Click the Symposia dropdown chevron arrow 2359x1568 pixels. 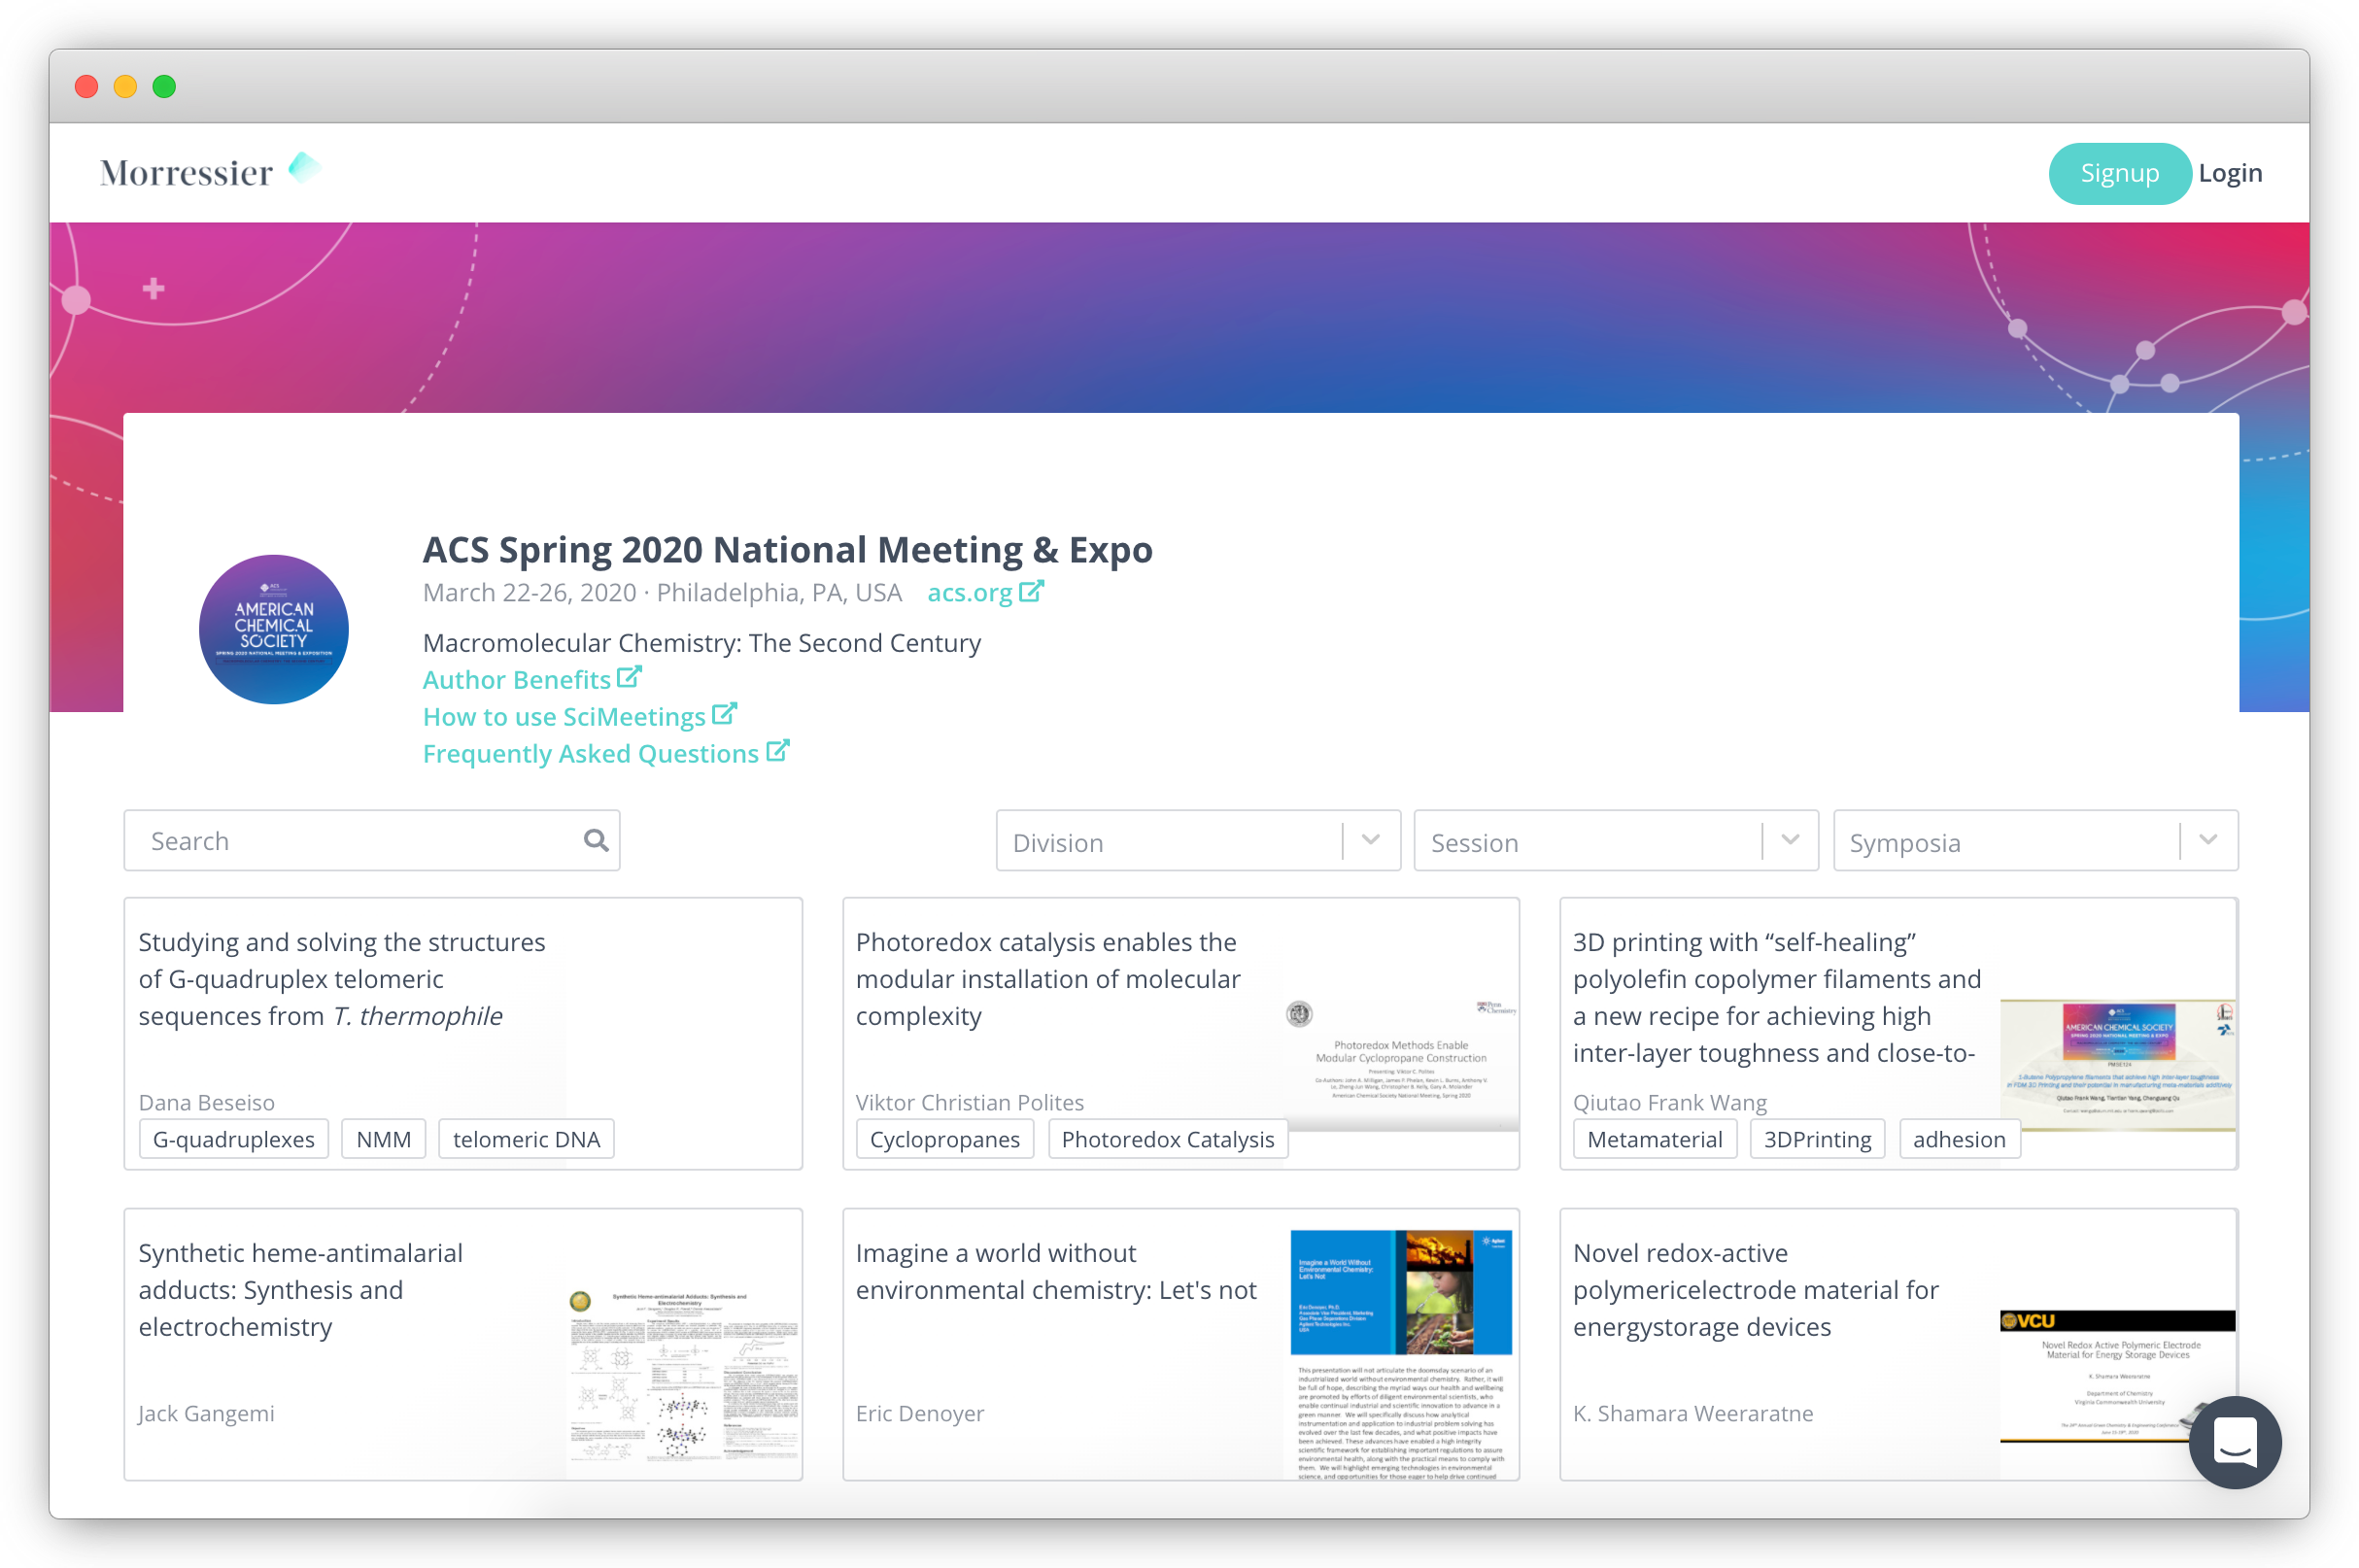(2208, 840)
